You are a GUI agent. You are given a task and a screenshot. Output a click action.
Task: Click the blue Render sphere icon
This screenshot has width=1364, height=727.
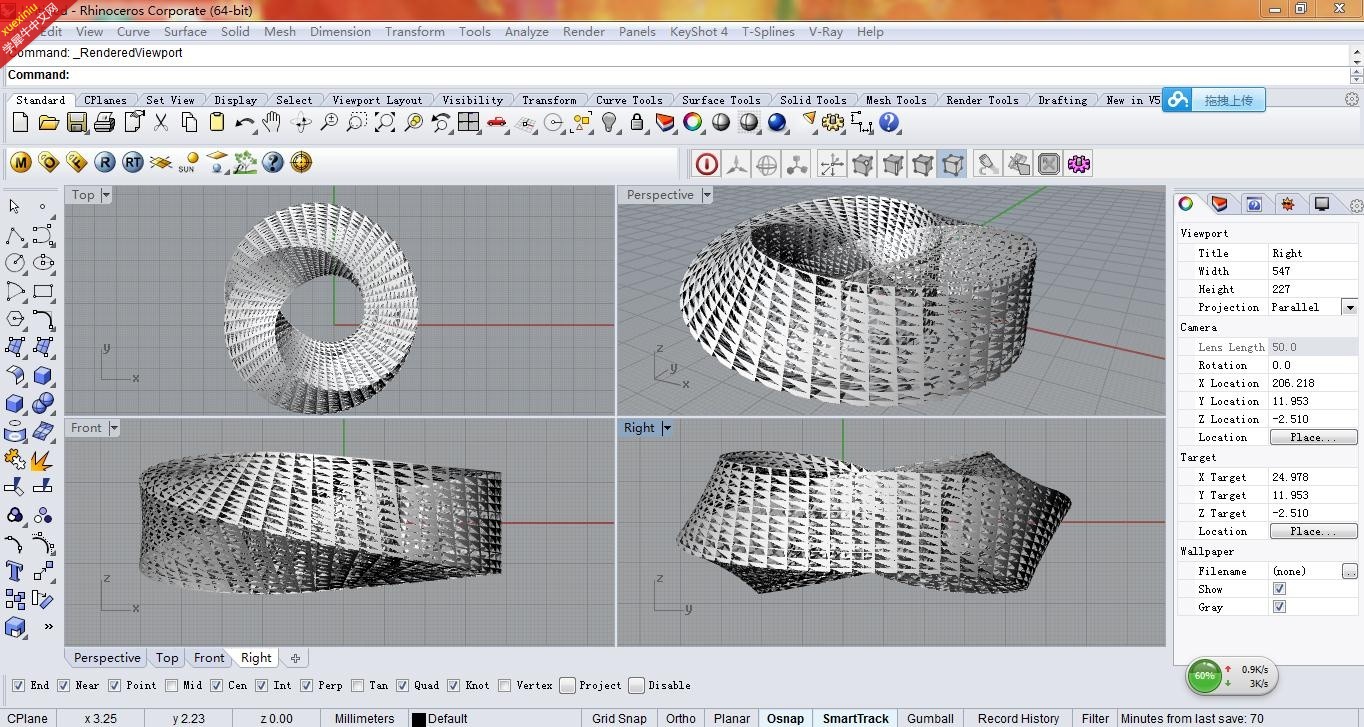pos(777,123)
